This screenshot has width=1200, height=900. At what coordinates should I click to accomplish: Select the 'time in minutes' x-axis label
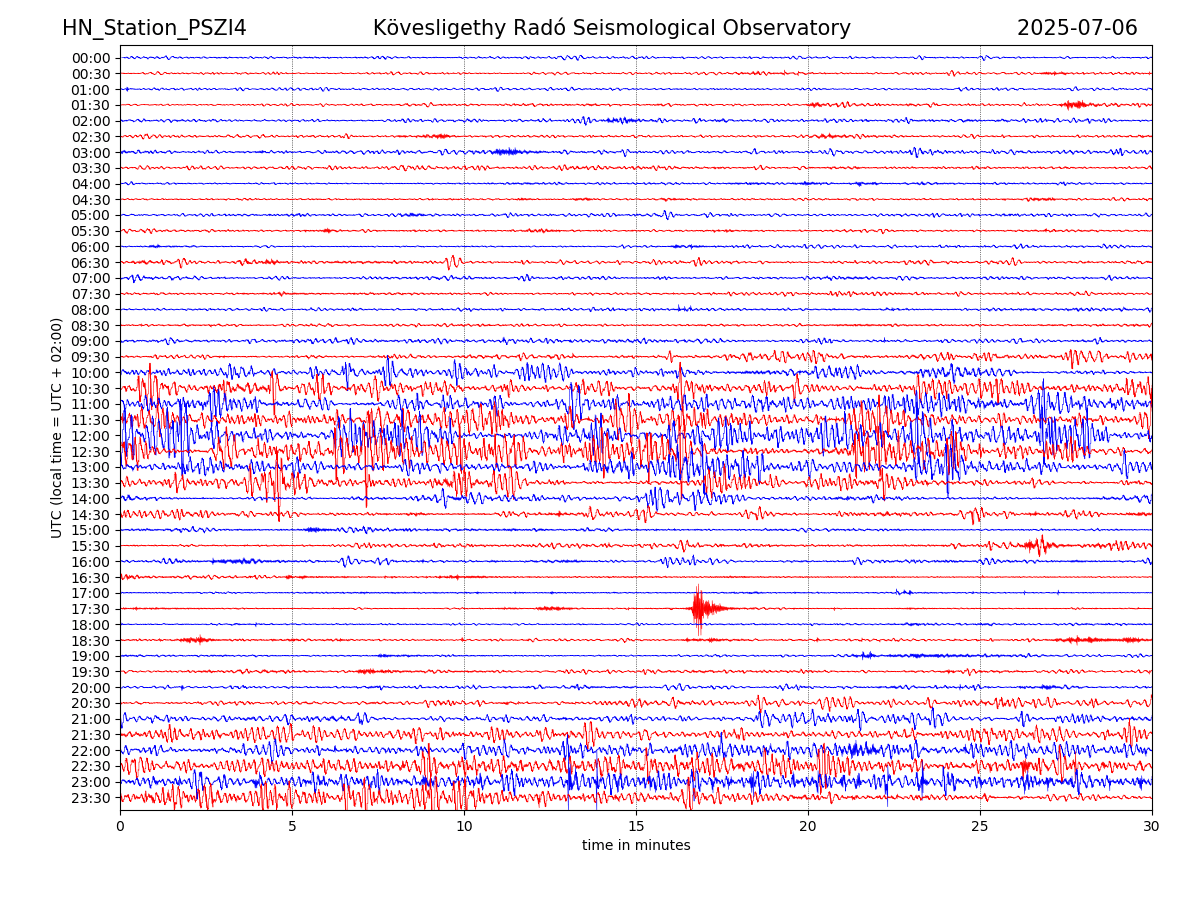pos(636,845)
